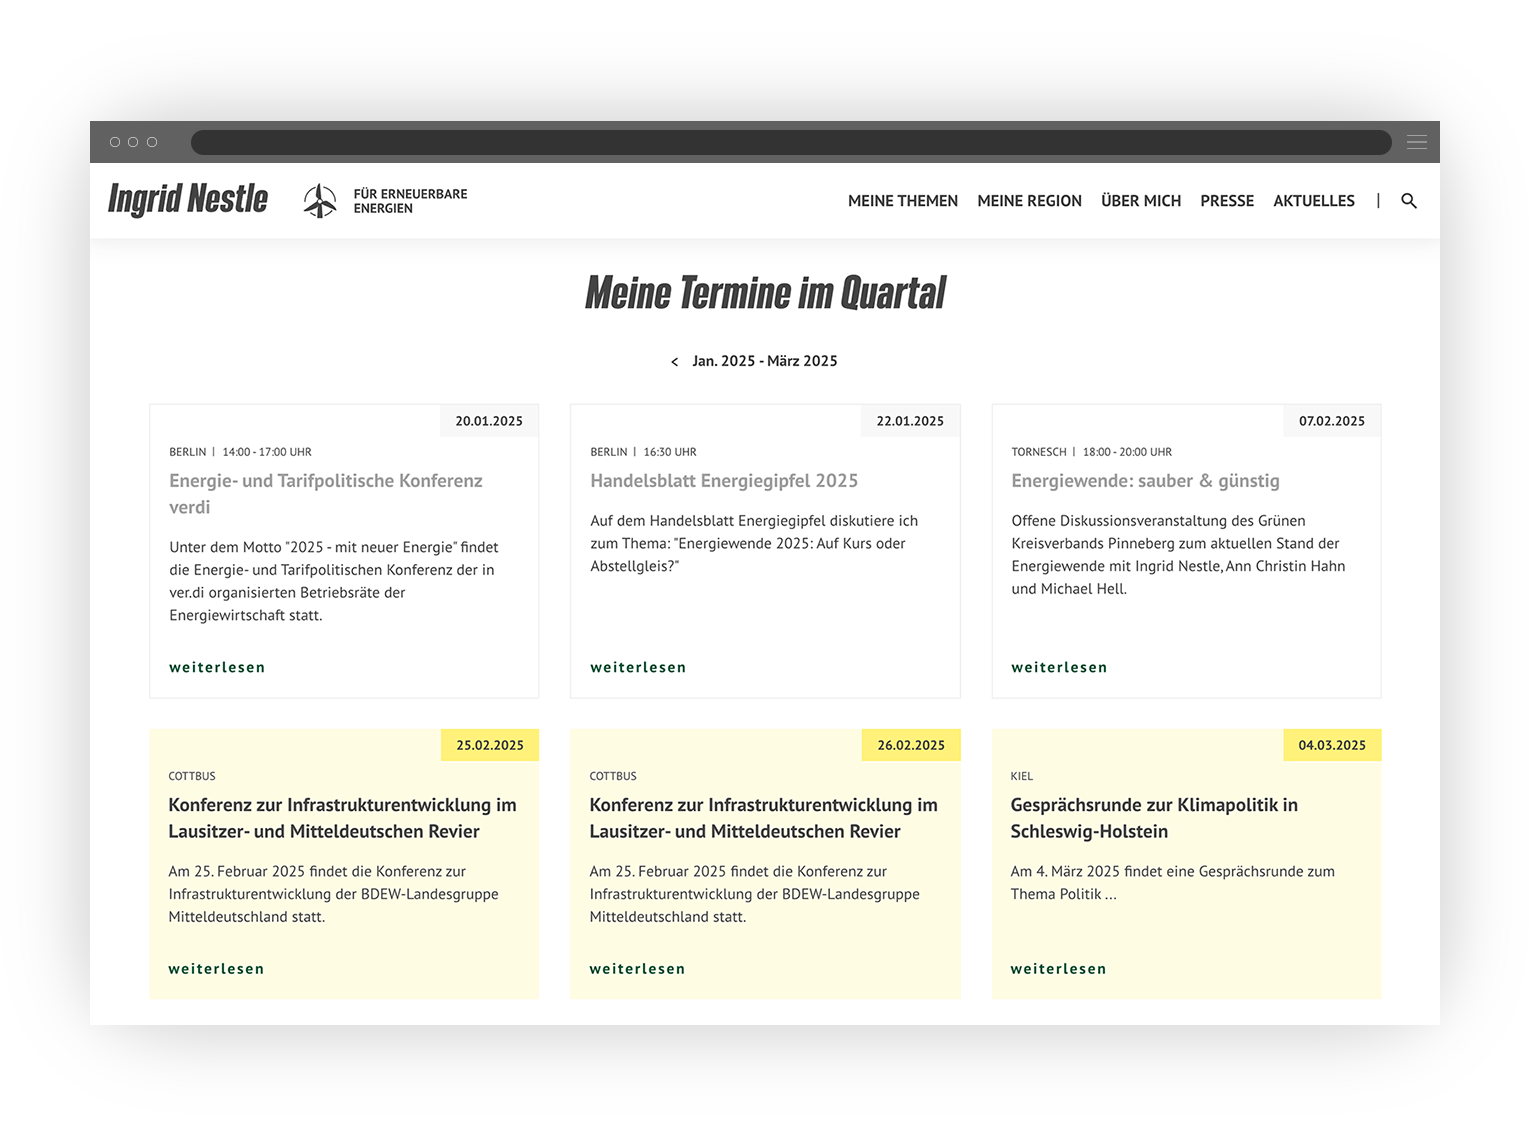
Task: Click the yellow 25.02.2025 date badge
Action: coord(490,745)
